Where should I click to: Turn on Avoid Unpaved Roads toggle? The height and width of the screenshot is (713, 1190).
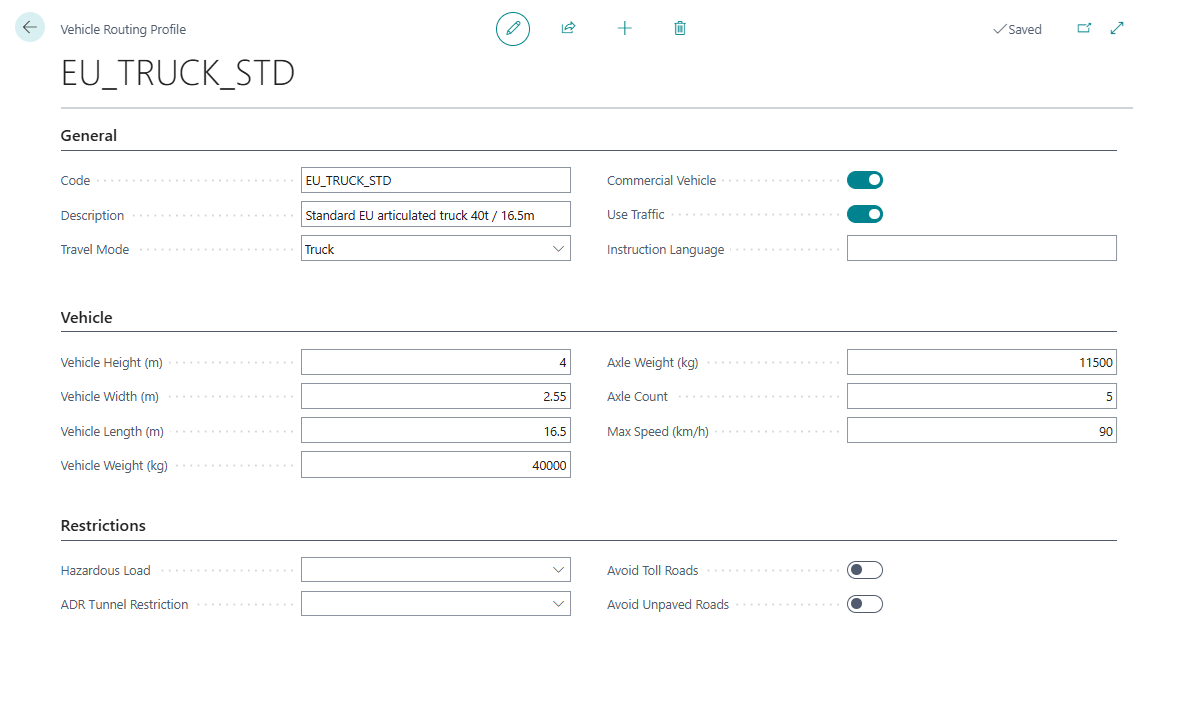click(x=864, y=604)
